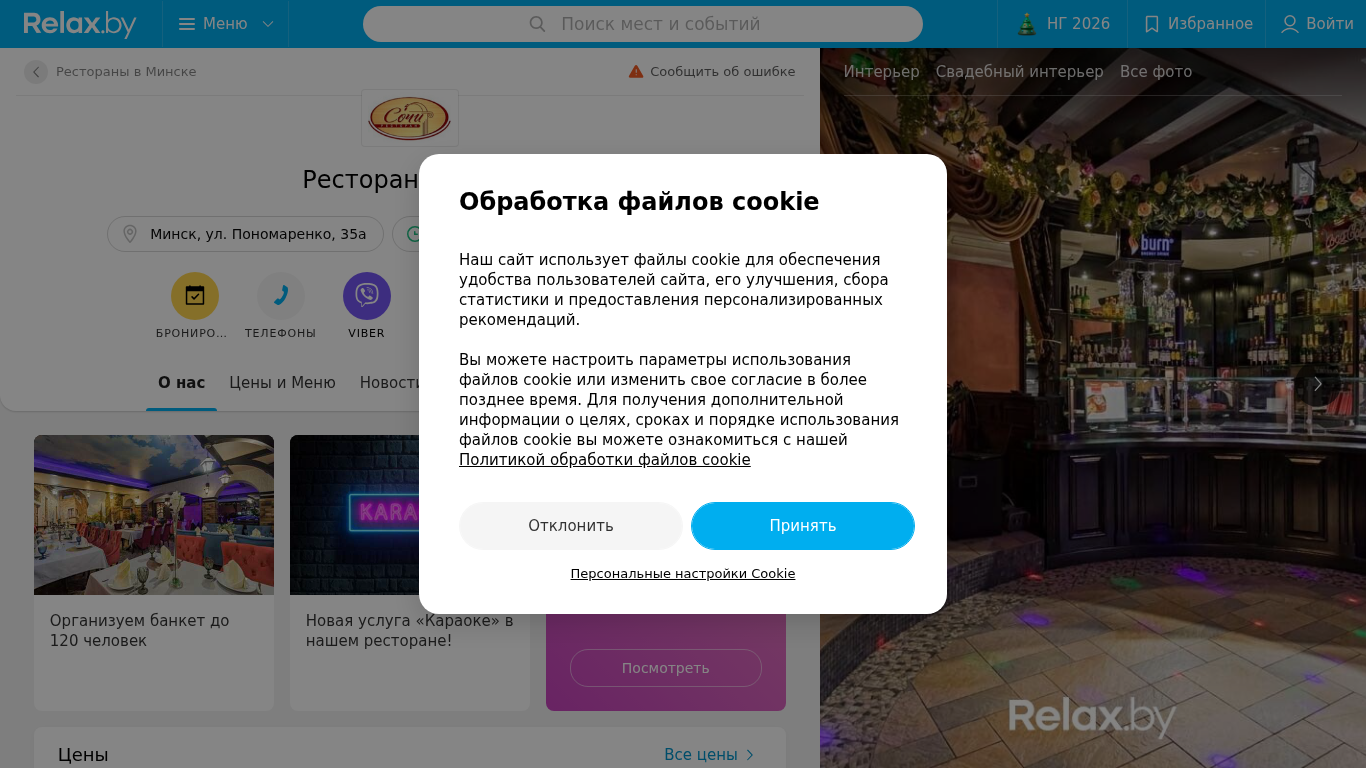1366x768 pixels.
Task: Open Все цены chevron link
Action: coord(709,755)
